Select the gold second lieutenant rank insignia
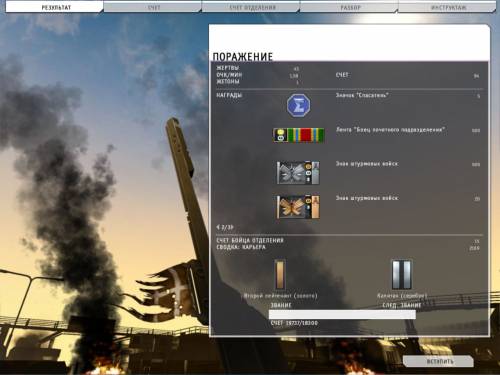 coord(279,275)
